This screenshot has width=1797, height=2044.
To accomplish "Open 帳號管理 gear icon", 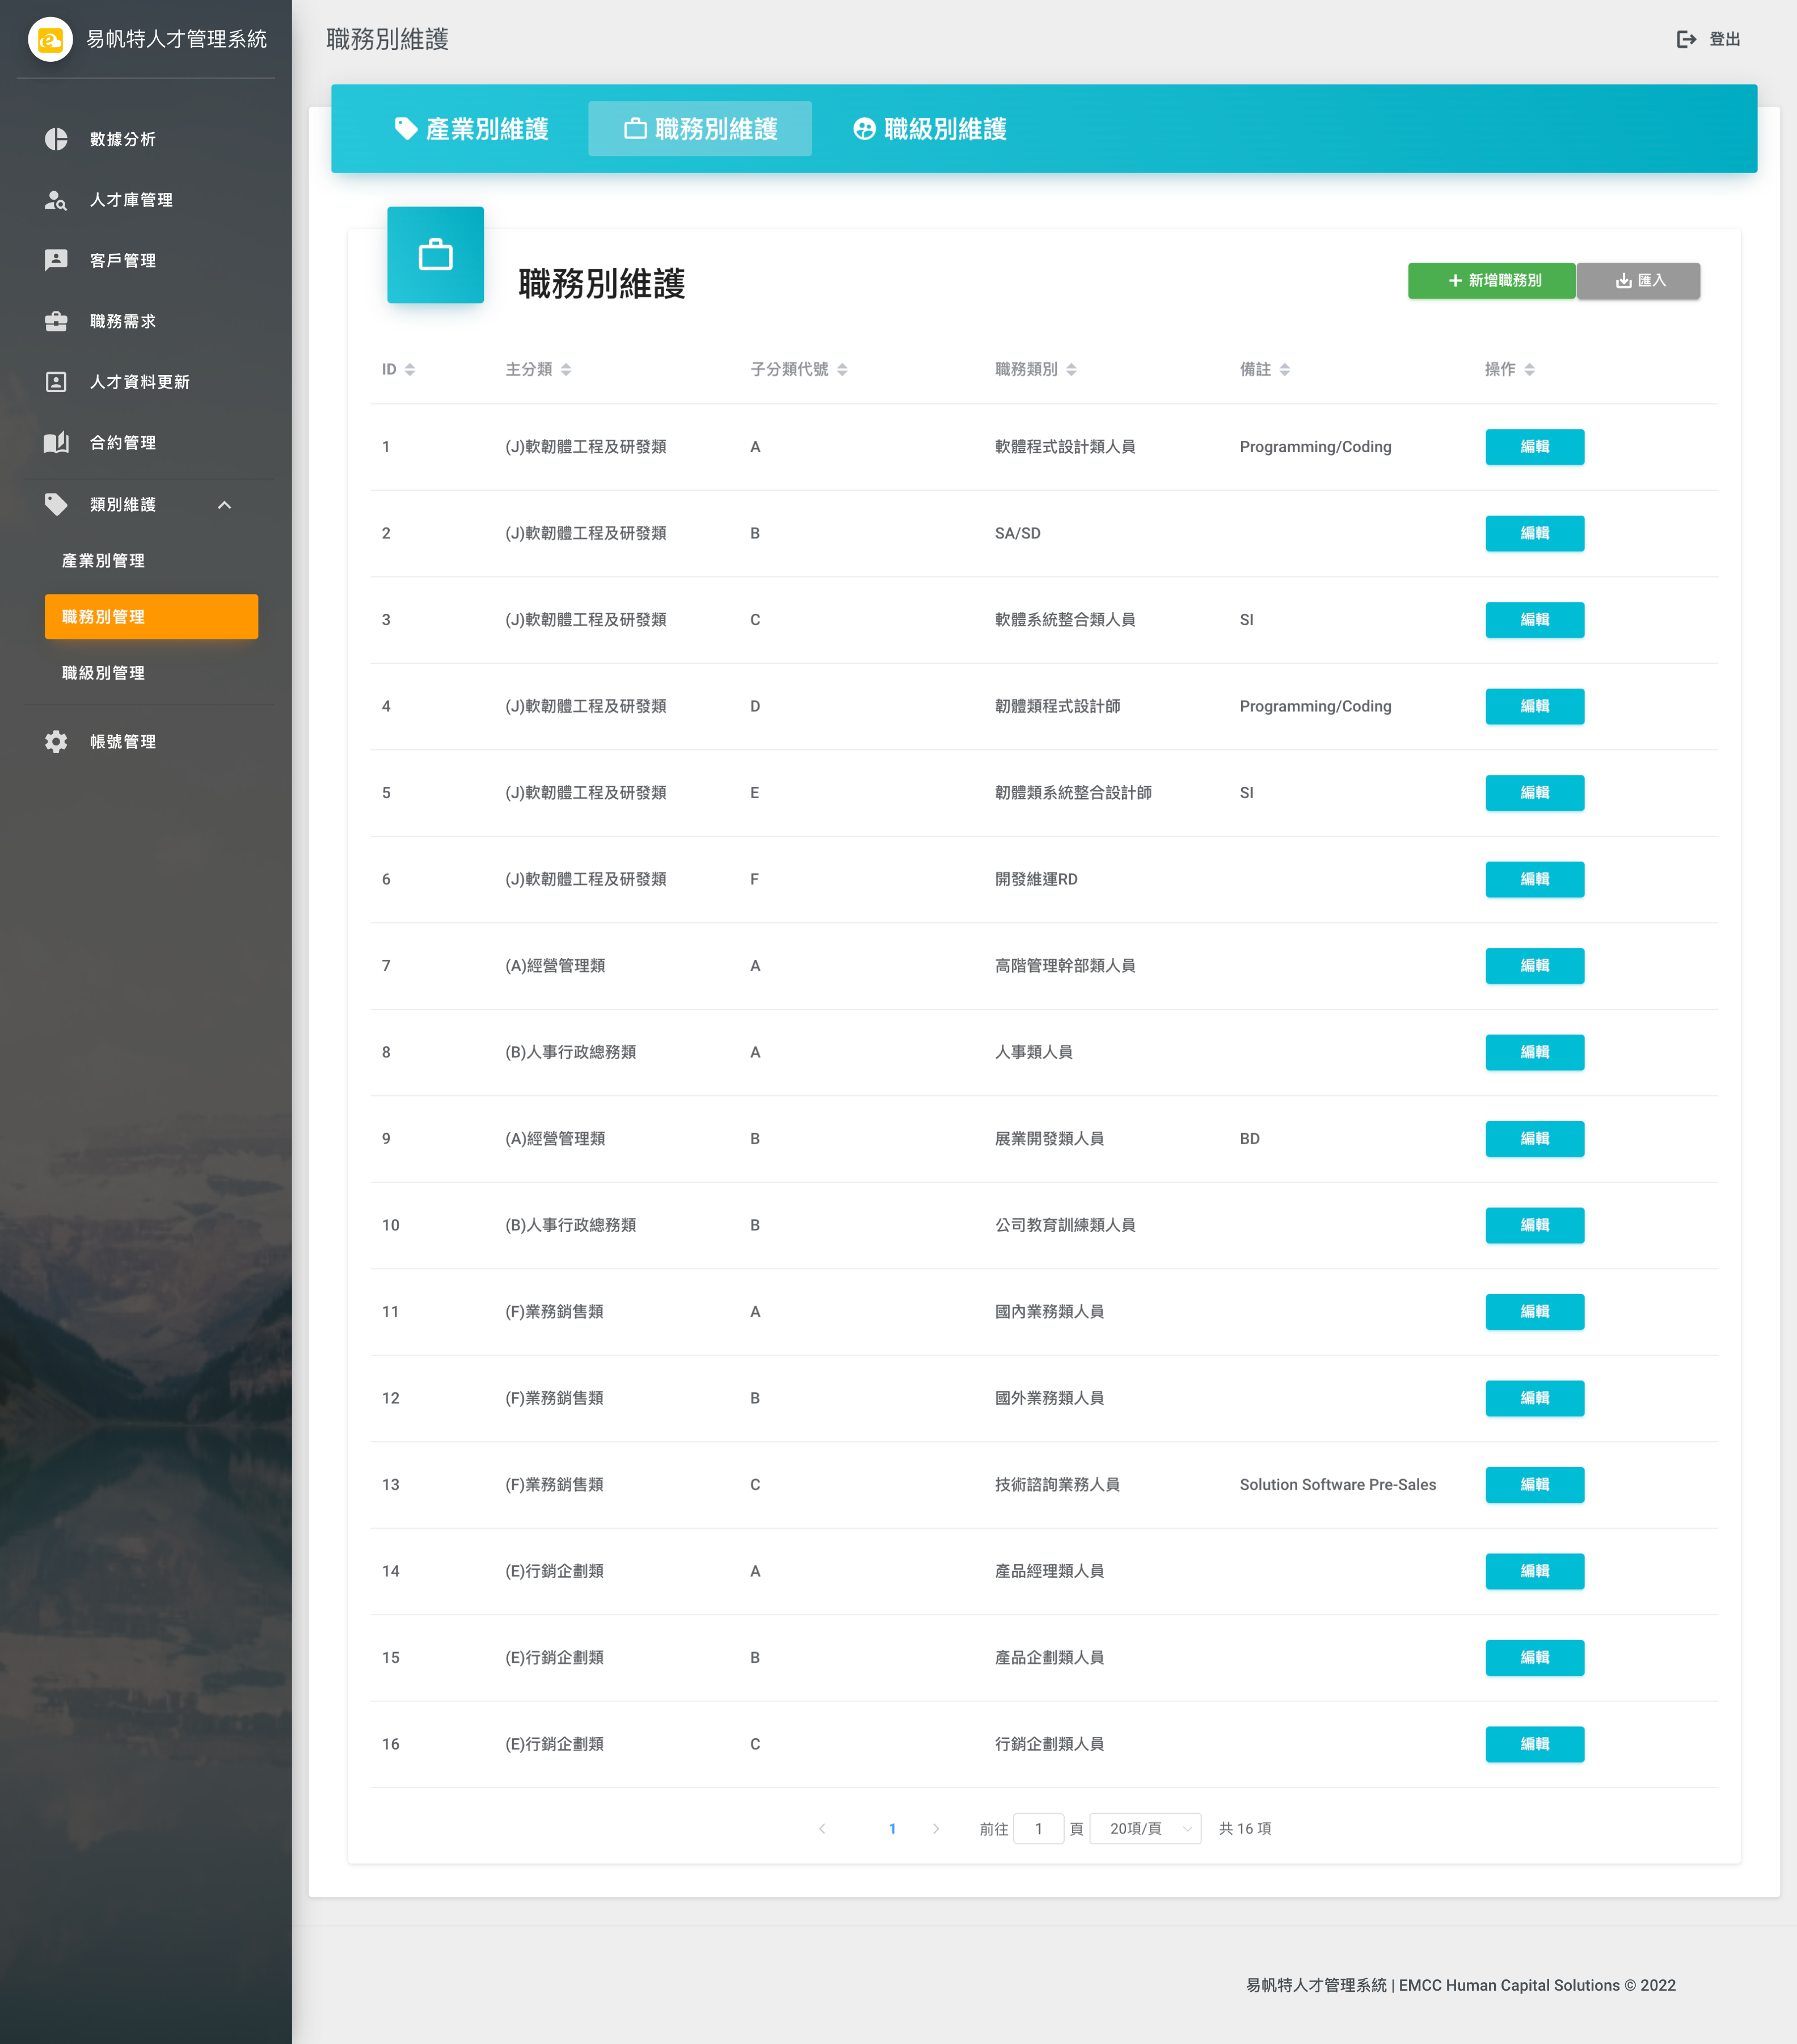I will point(56,741).
